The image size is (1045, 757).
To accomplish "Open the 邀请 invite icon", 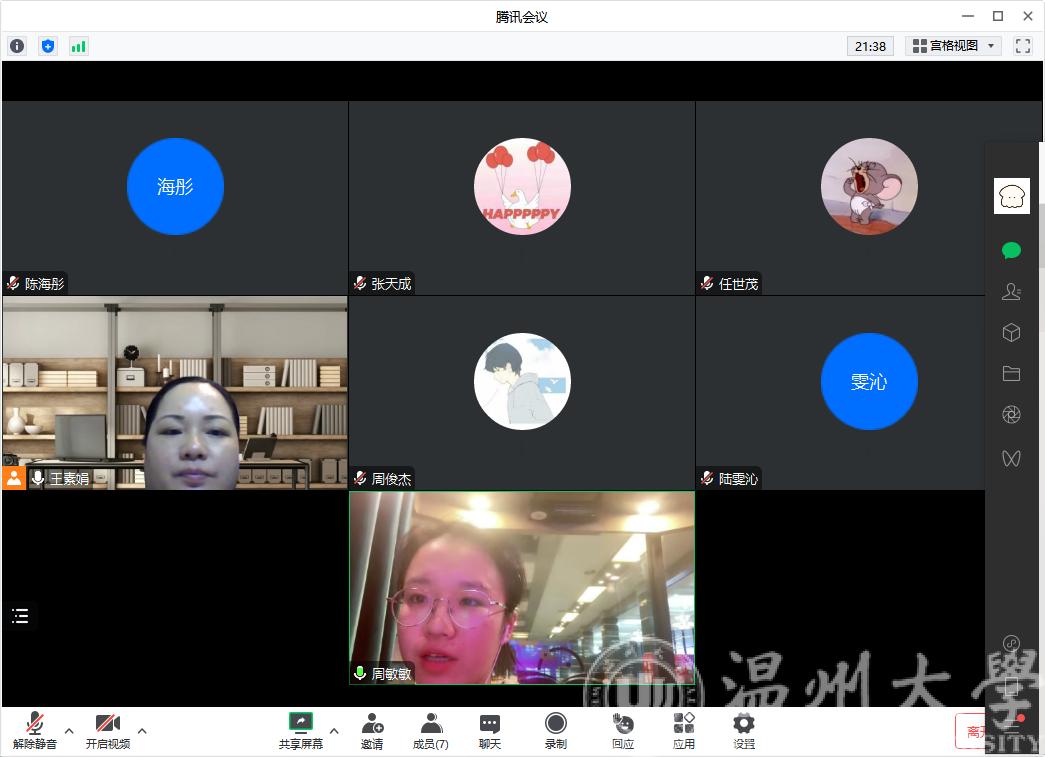I will click(372, 730).
